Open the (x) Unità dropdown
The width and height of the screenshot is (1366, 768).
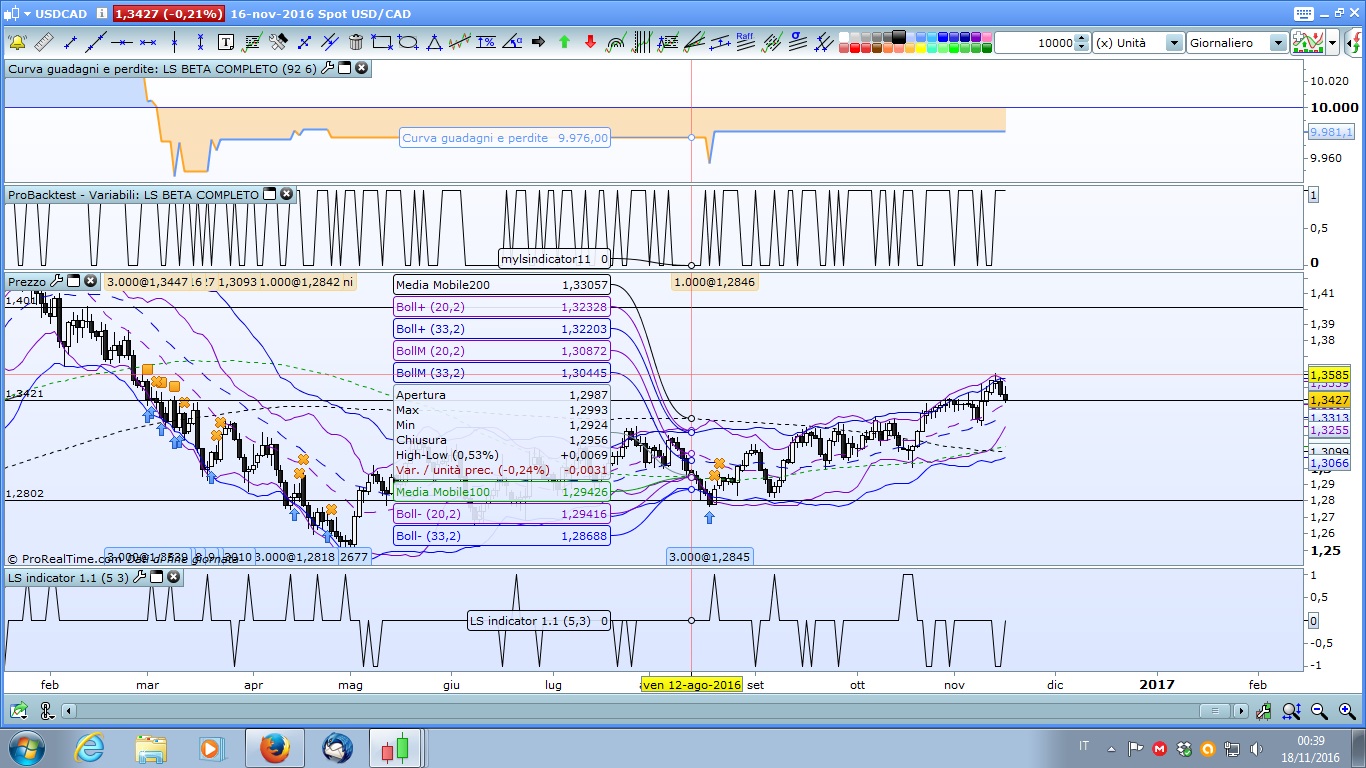click(x=1173, y=43)
